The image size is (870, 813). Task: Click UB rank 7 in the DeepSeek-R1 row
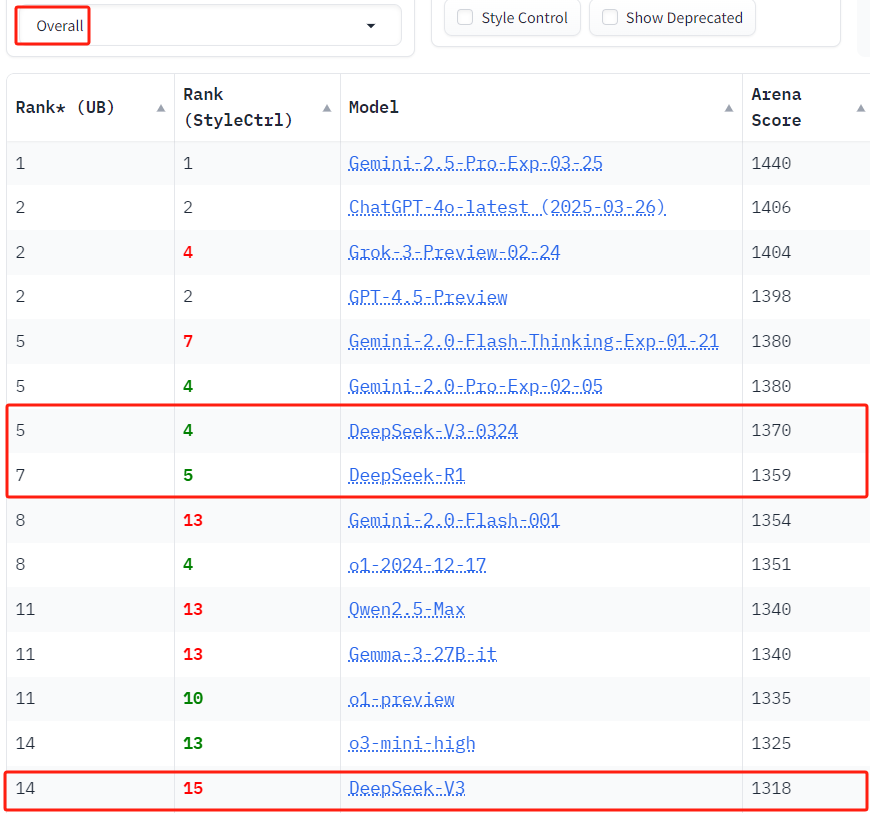click(21, 476)
